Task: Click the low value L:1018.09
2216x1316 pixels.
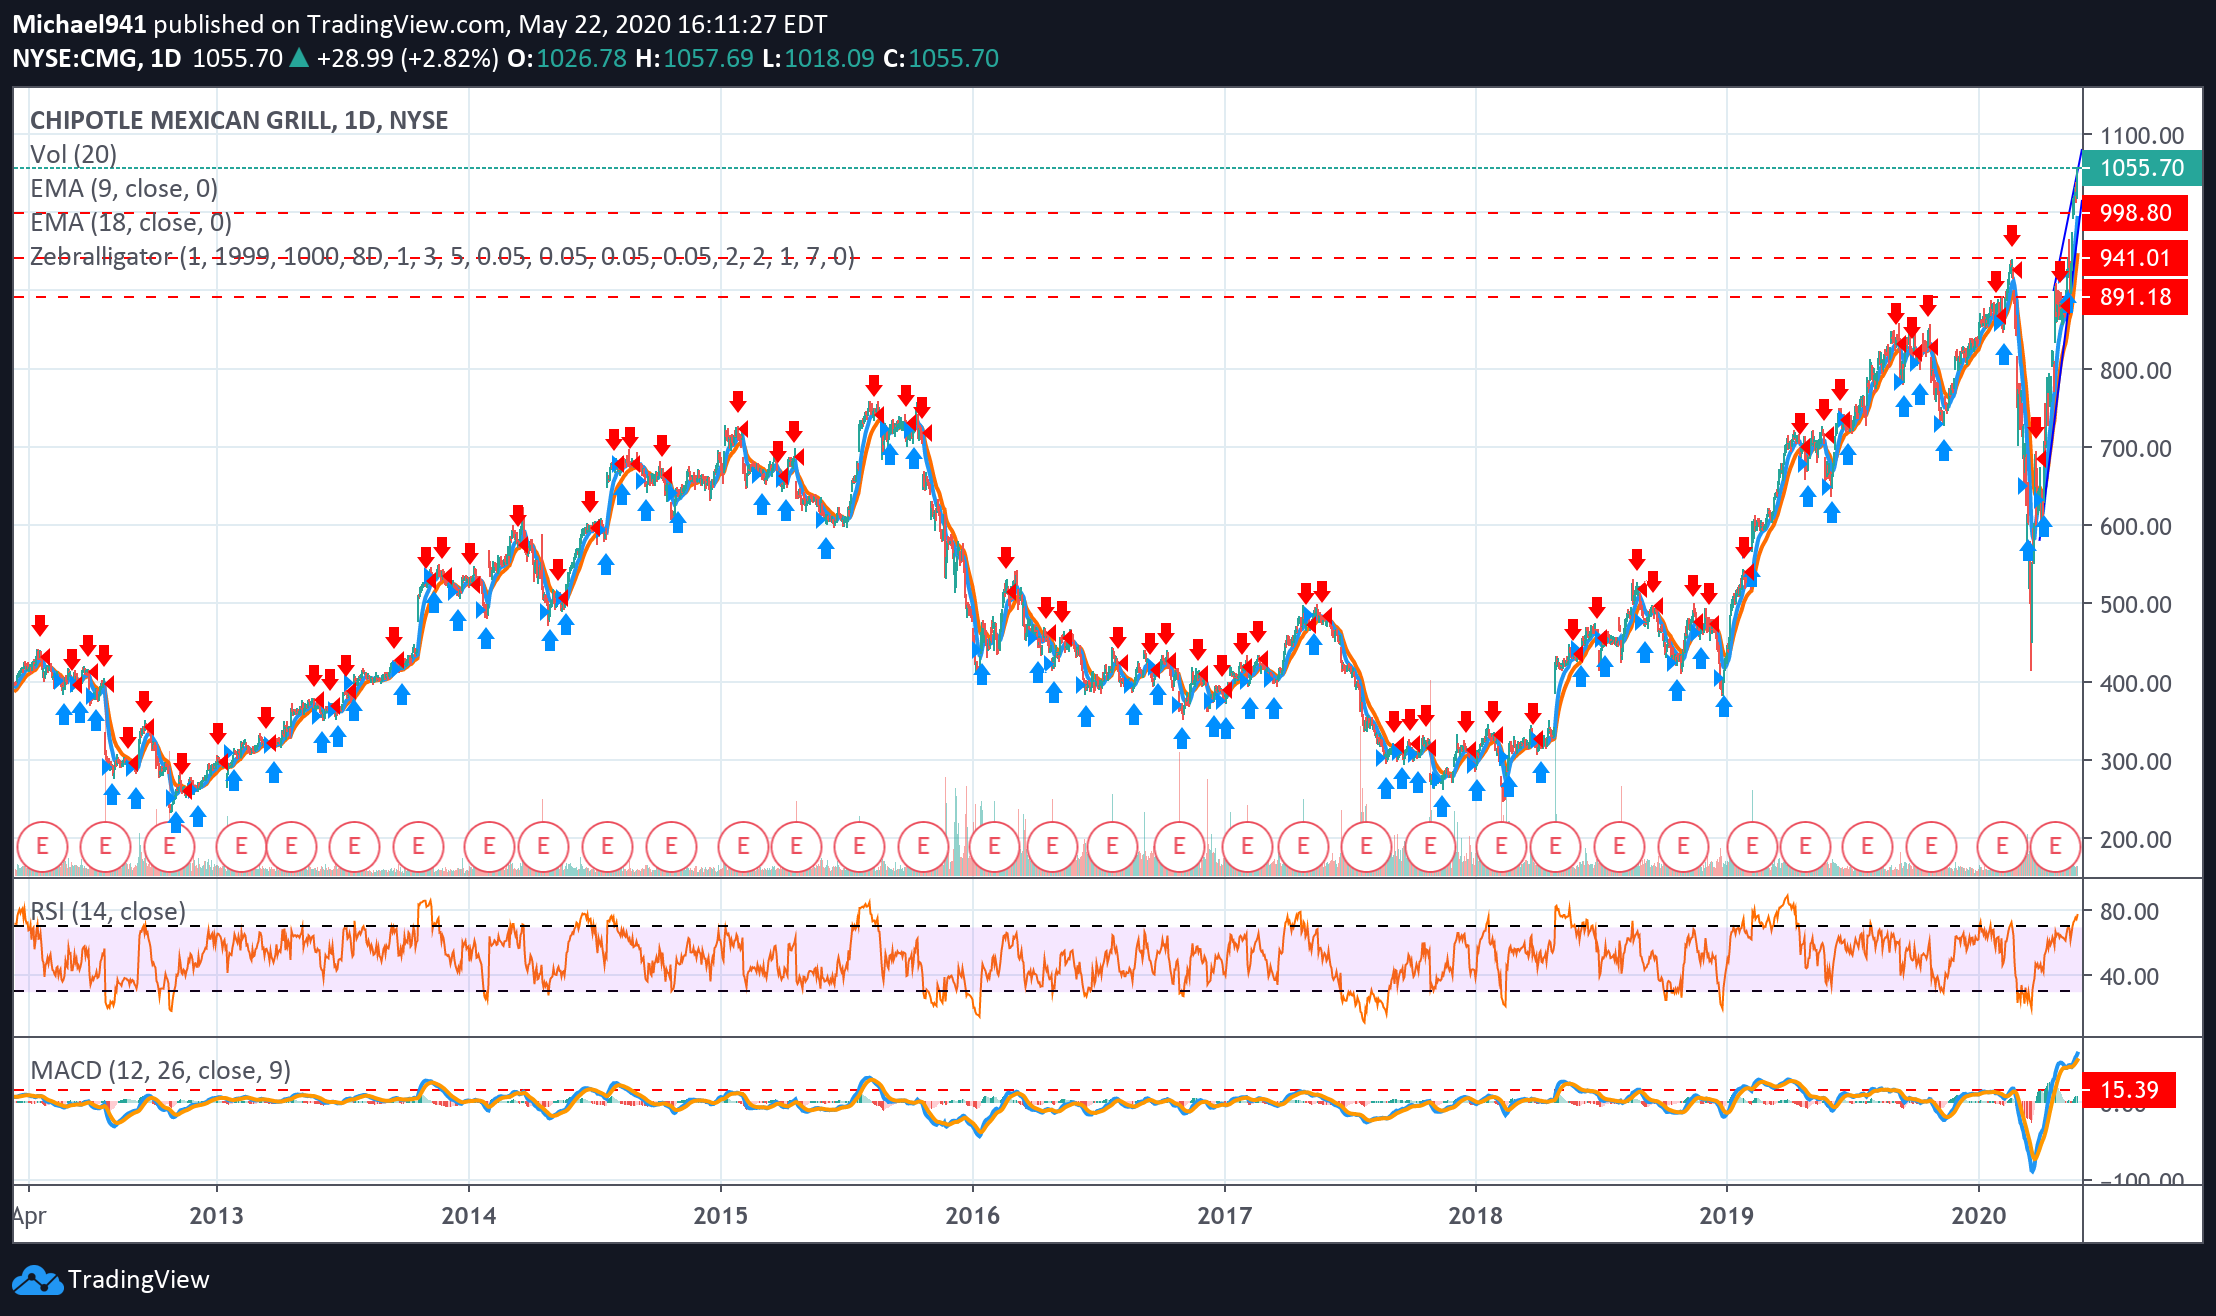Action: point(818,58)
